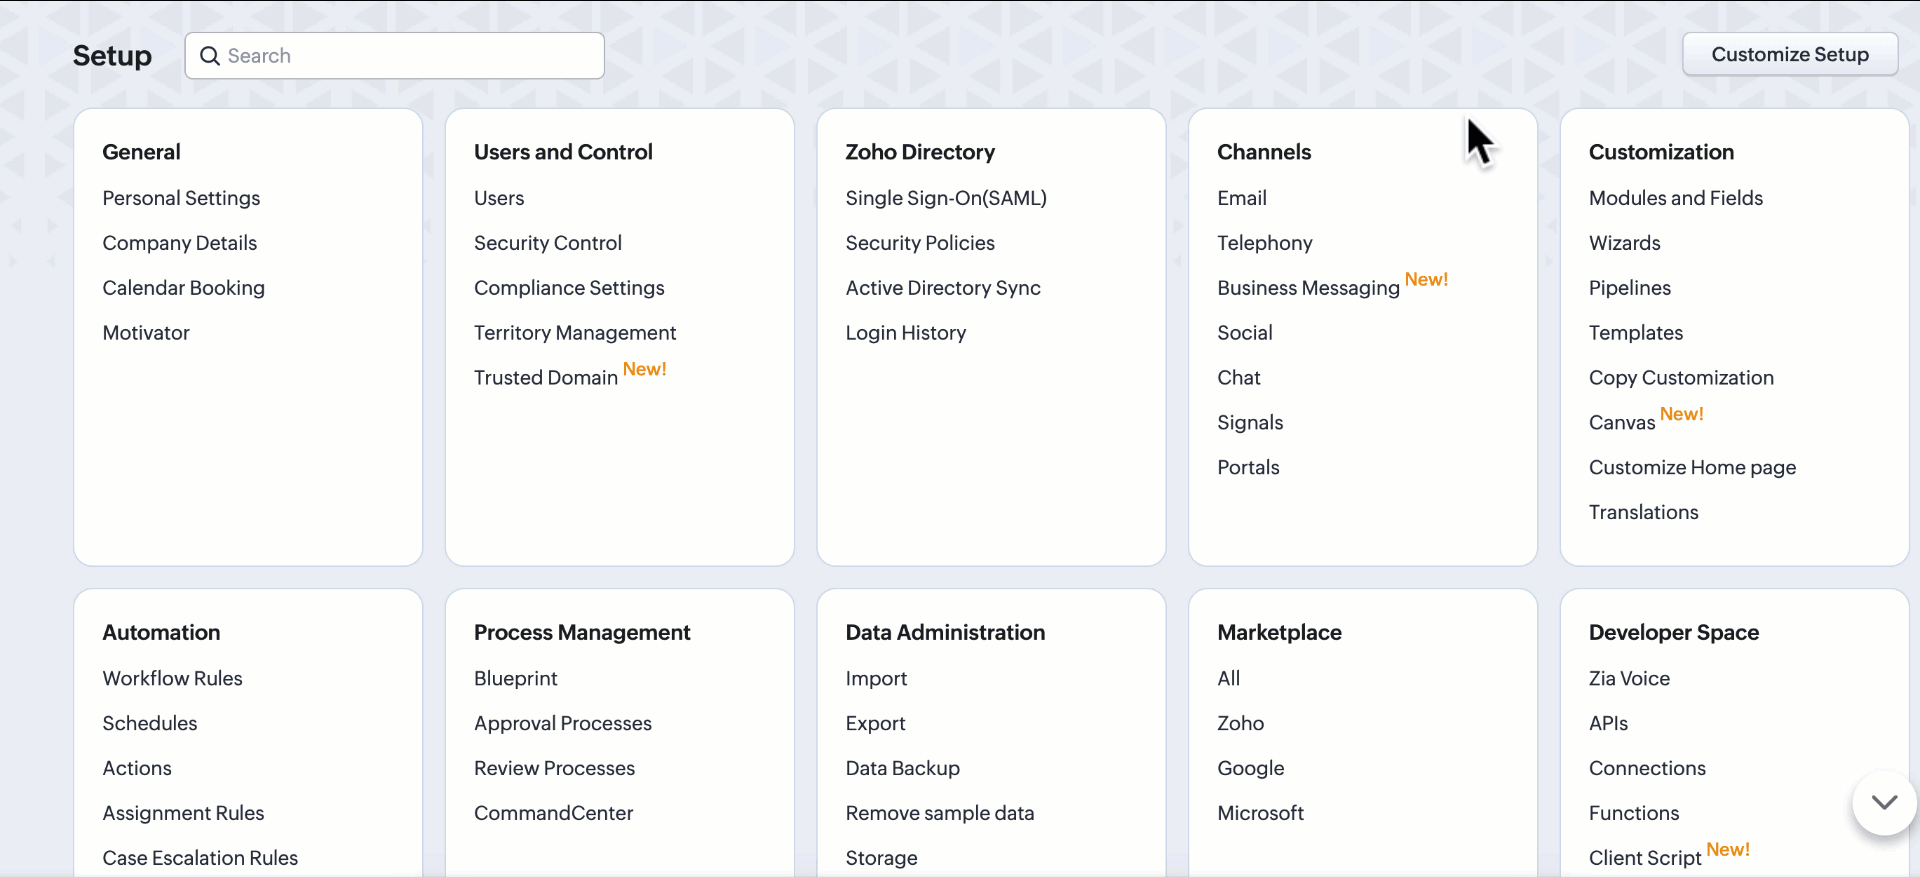Open Company Details settings

pos(179,243)
